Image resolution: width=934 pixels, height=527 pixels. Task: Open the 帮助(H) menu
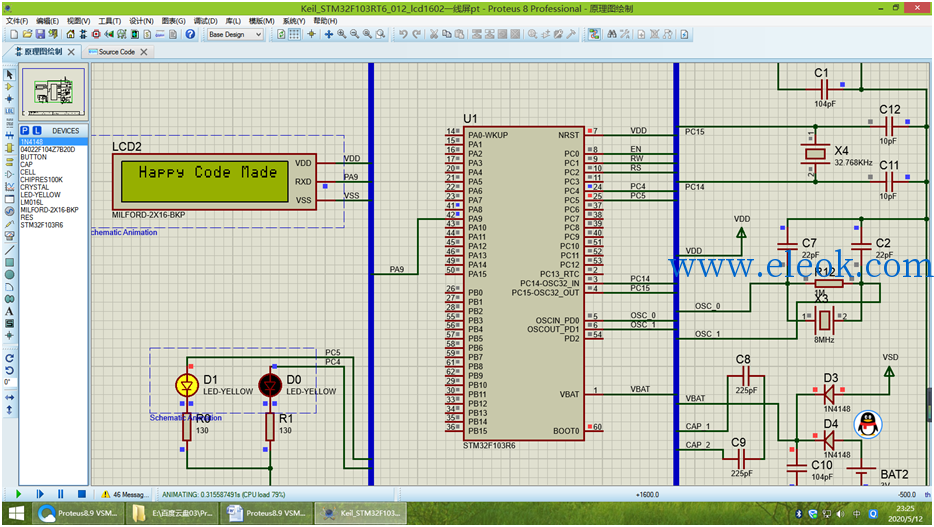[325, 21]
